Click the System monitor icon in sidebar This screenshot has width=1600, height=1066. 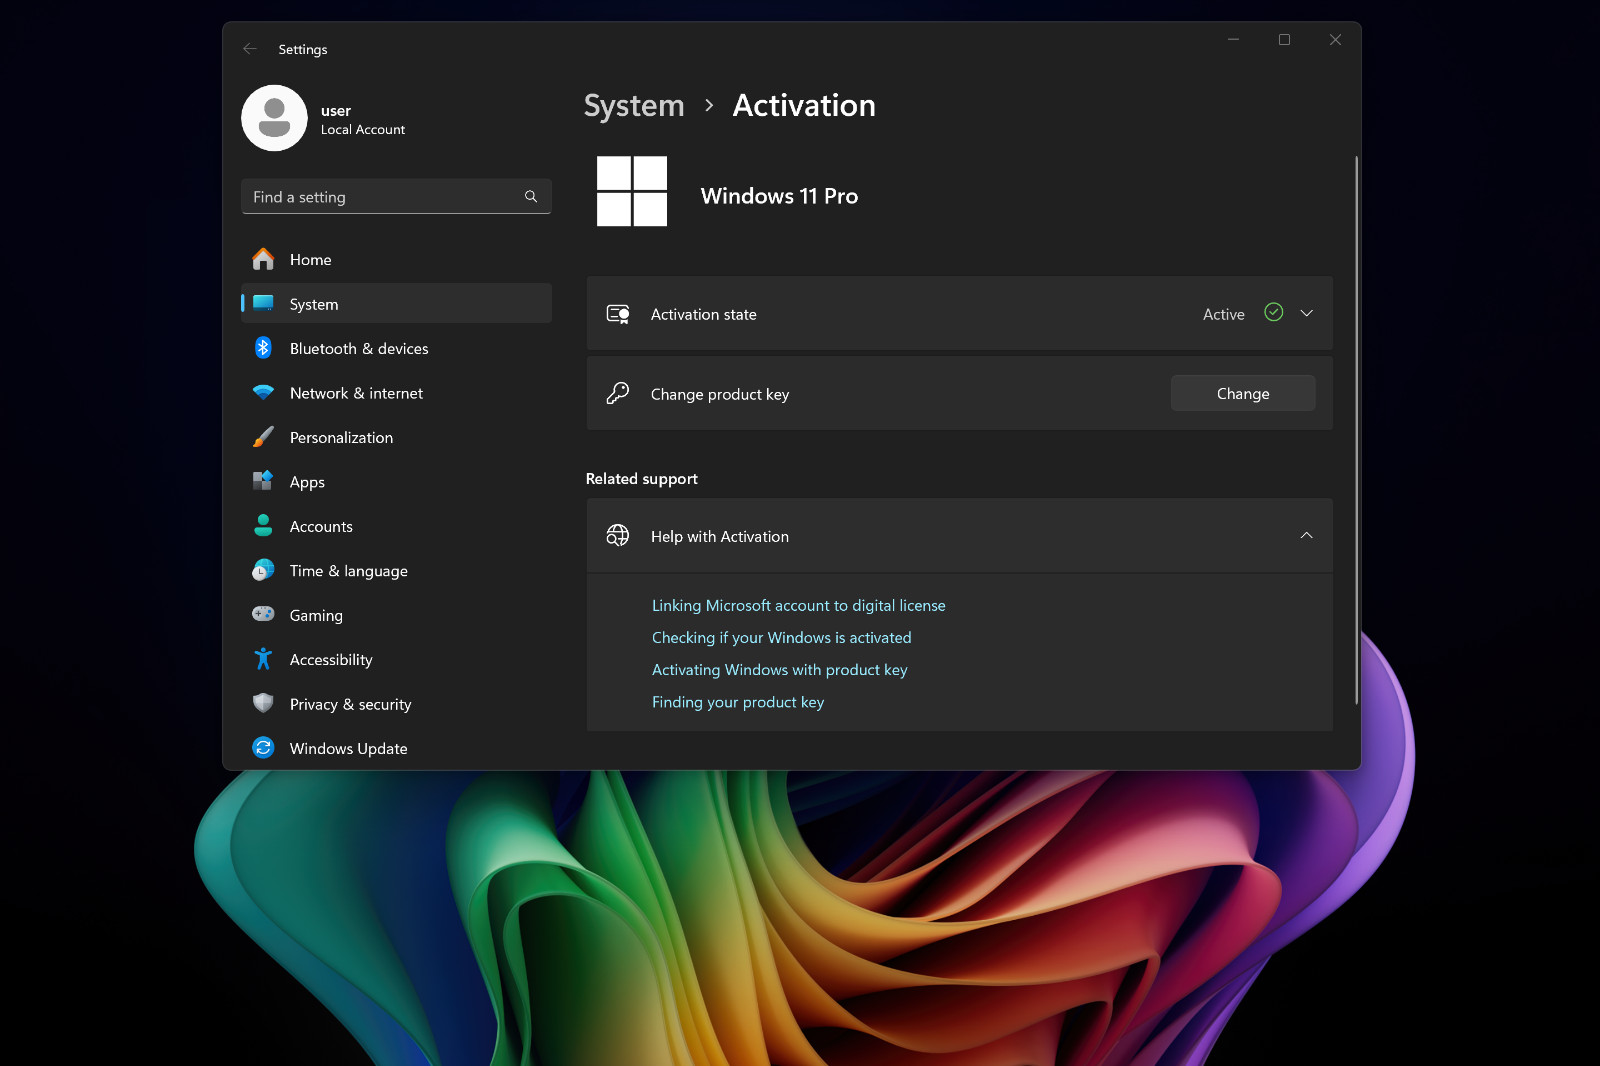[x=263, y=303]
